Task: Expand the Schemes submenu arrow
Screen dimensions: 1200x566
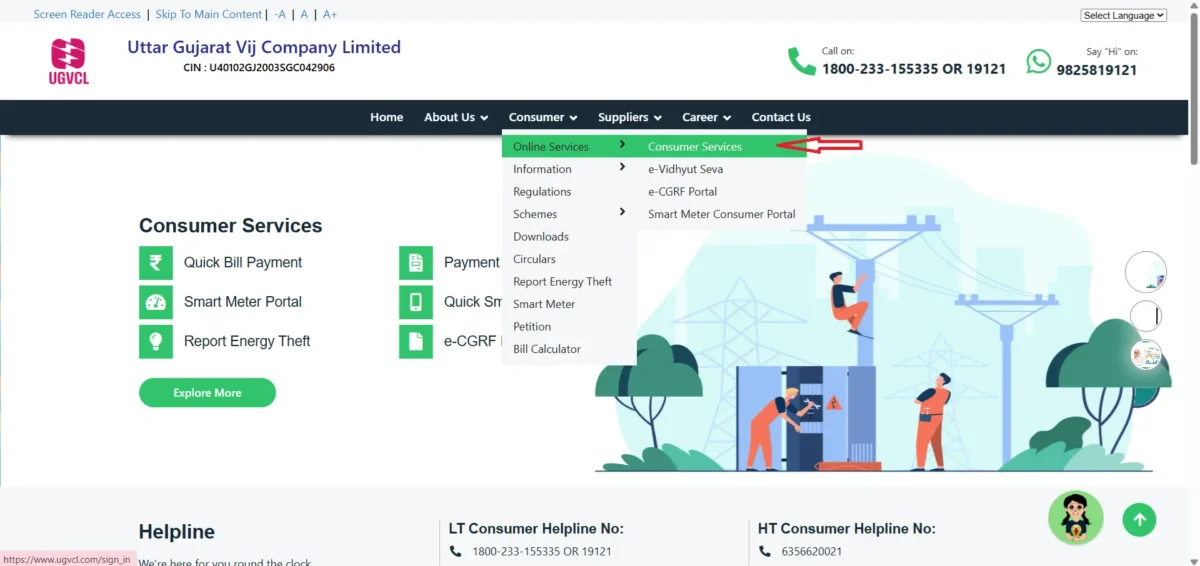Action: pyautogui.click(x=623, y=212)
